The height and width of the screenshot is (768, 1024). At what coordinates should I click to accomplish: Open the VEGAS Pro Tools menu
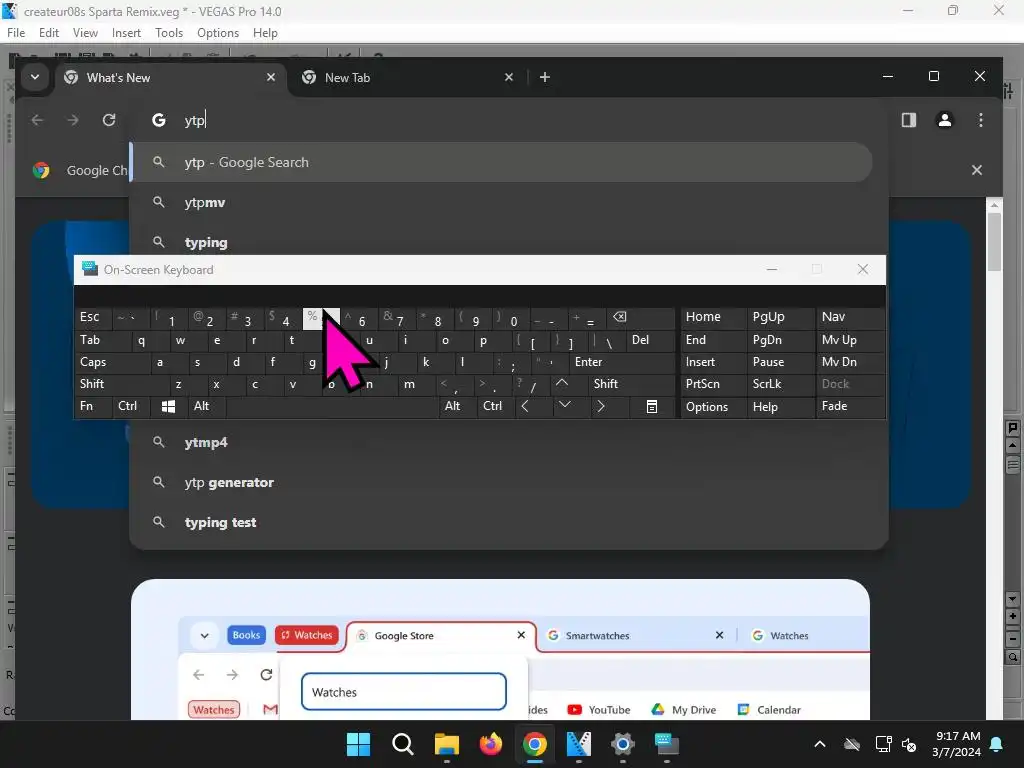point(169,33)
